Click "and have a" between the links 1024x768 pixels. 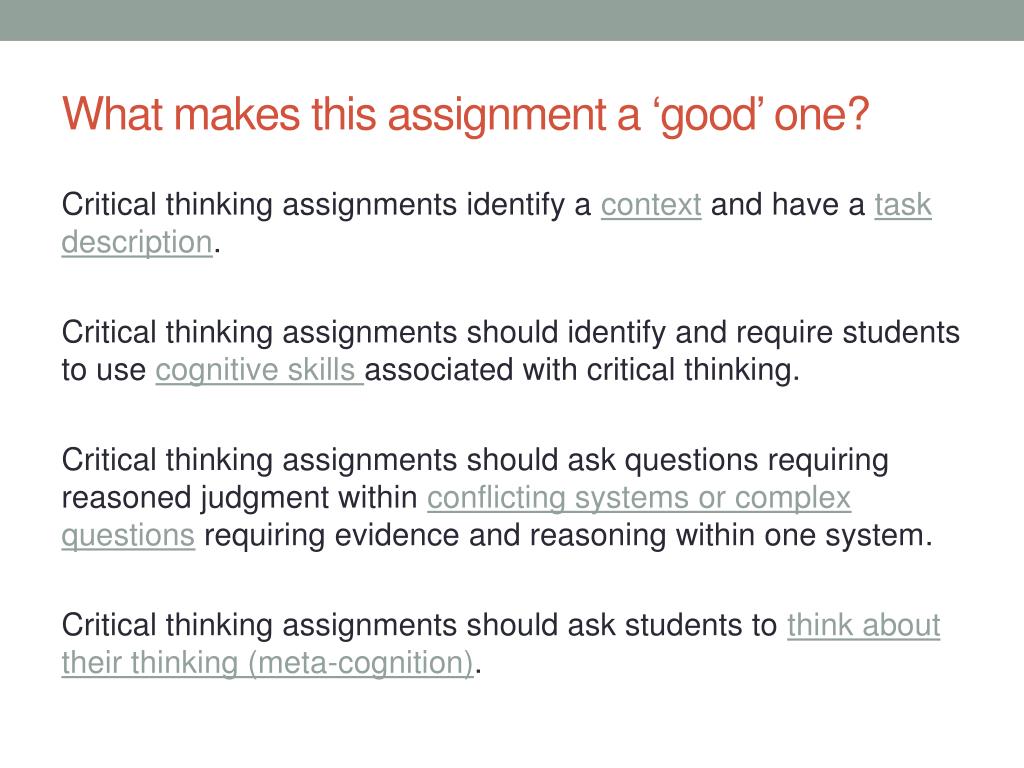[788, 205]
